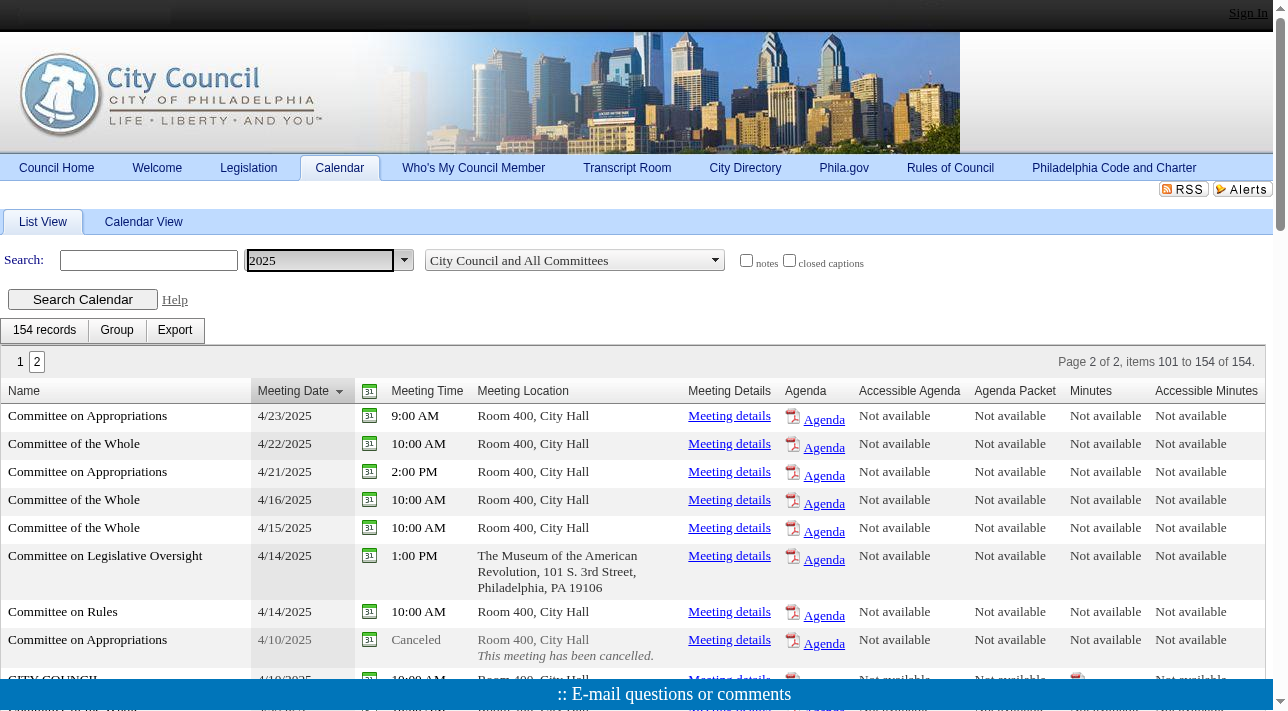Screen dimensions: 1288x711
Task: Open Phila.gov menu item
Action: click(x=844, y=168)
